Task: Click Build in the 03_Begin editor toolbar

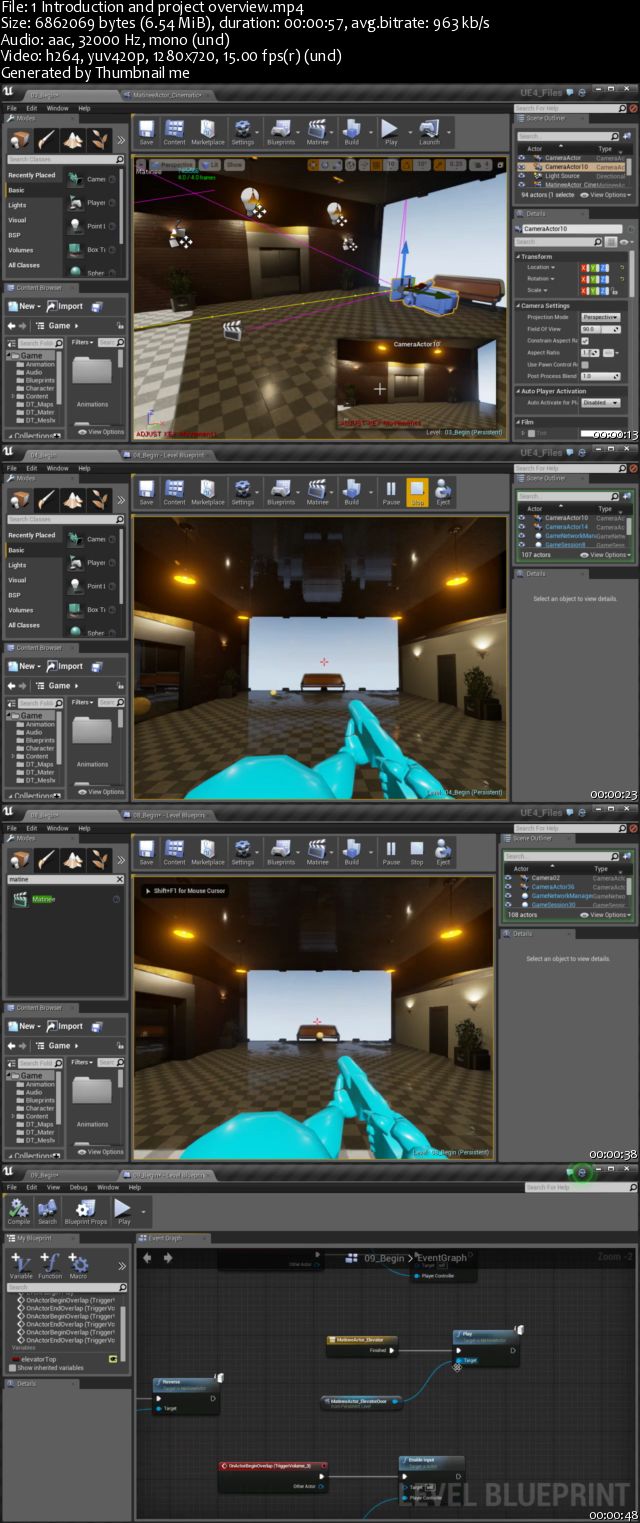Action: coord(351,132)
